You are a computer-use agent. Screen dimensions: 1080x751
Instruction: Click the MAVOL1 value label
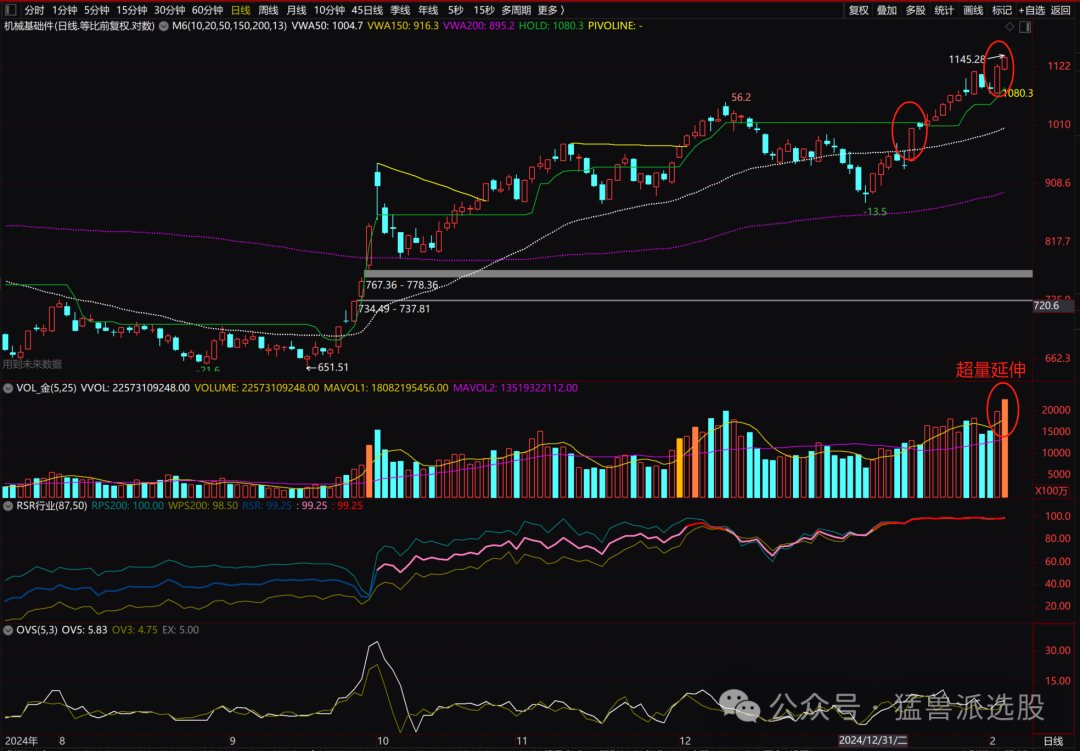[x=386, y=389]
